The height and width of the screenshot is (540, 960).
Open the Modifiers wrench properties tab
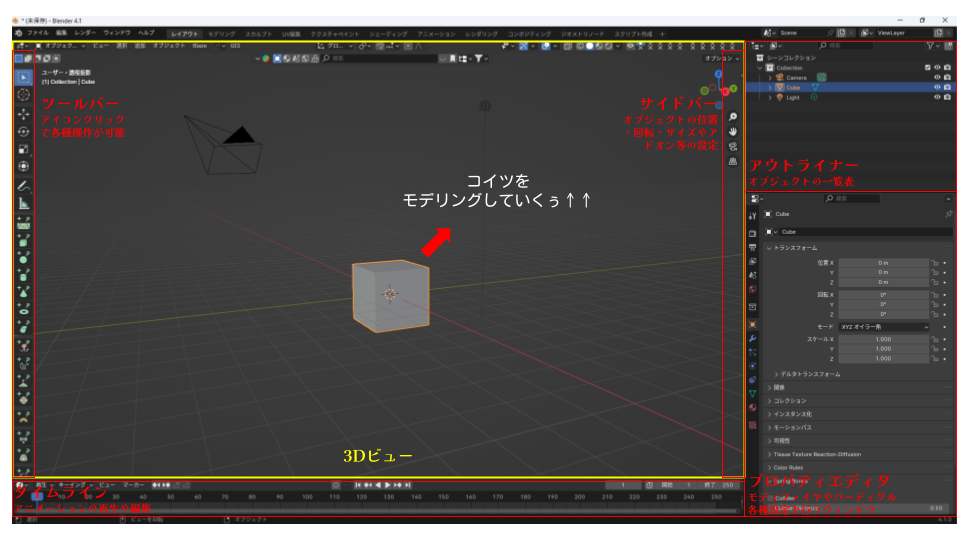tap(753, 338)
